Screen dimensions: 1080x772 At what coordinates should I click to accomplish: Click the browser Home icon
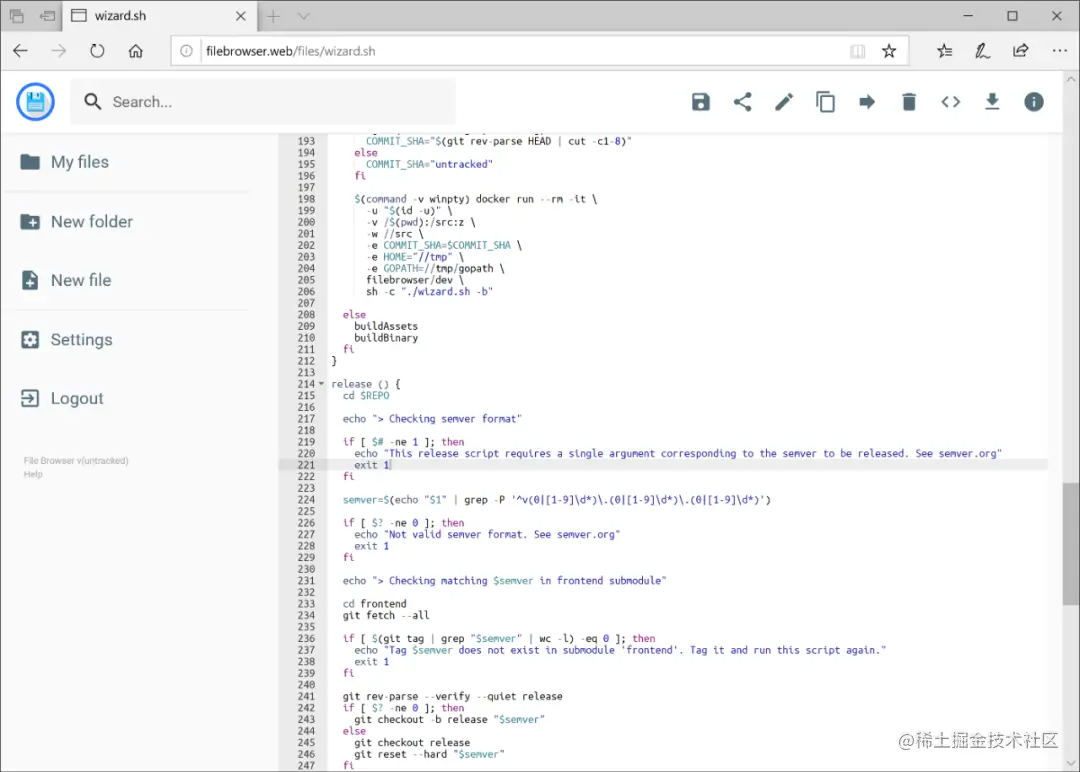point(136,51)
